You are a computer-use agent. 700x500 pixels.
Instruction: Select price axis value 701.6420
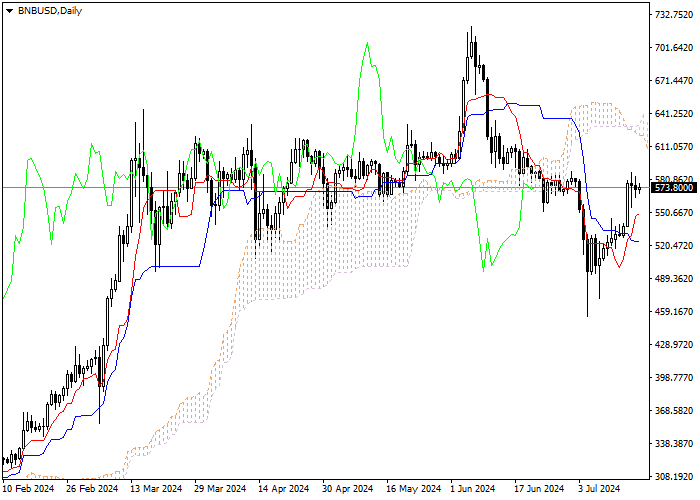pyautogui.click(x=674, y=48)
